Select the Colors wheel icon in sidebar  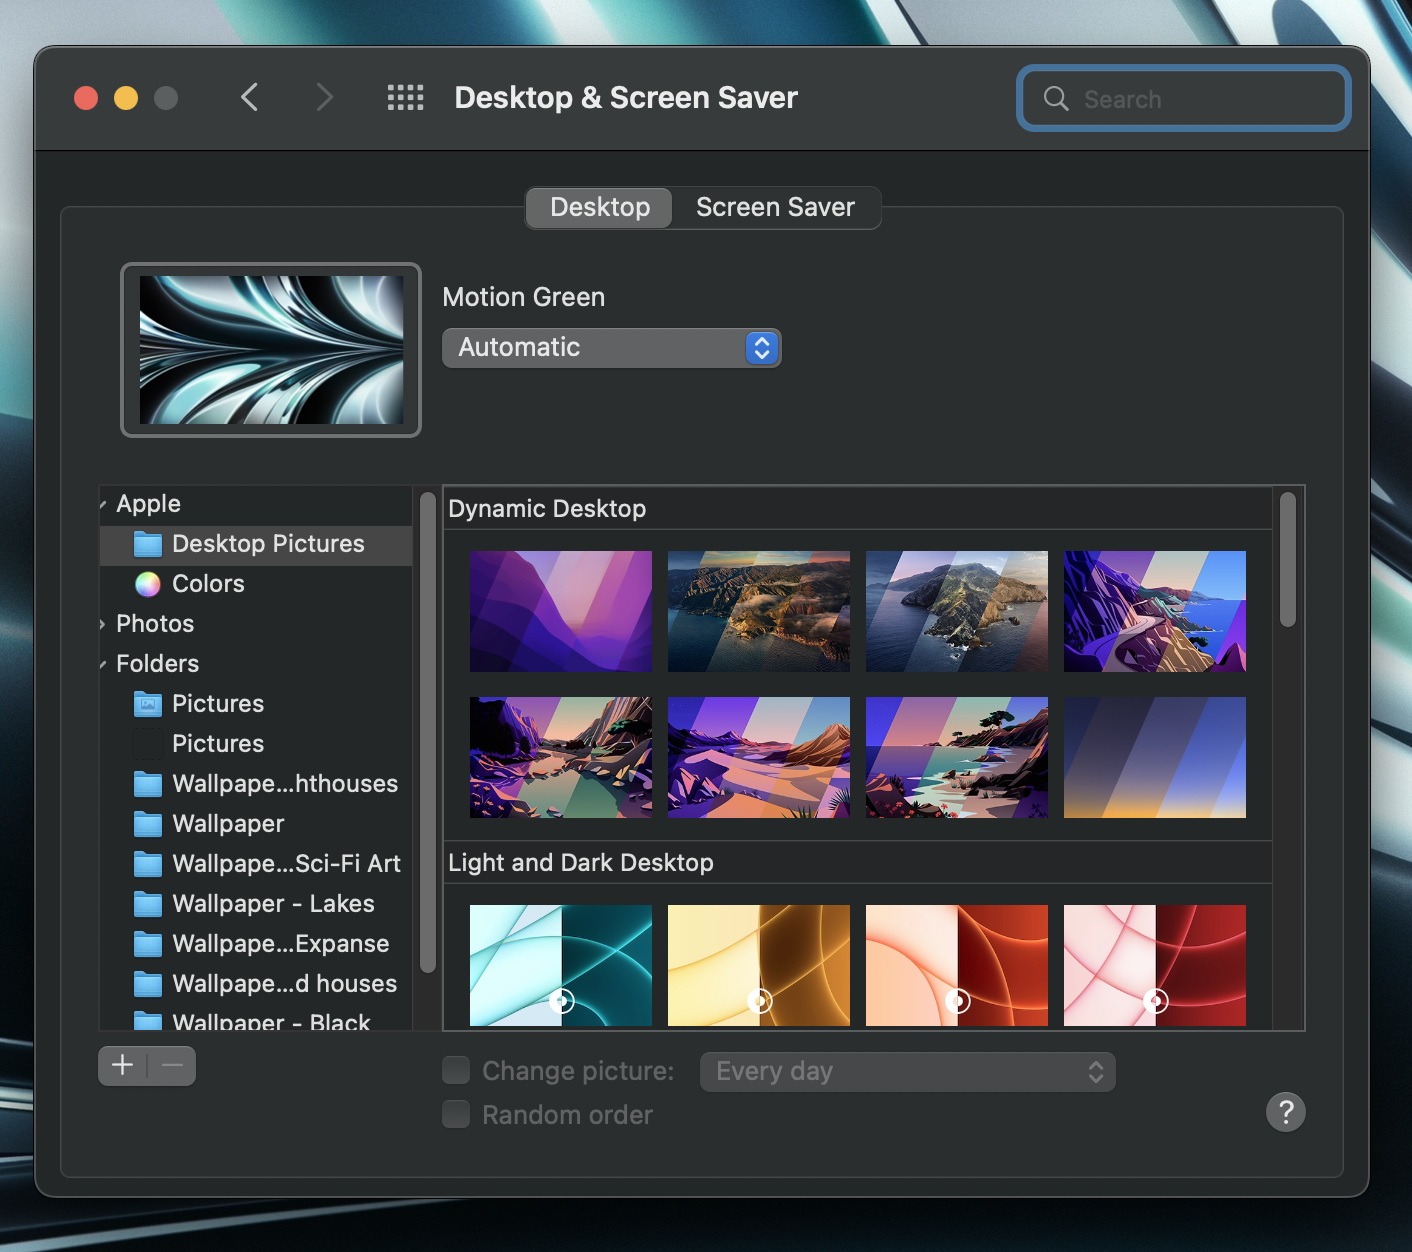148,584
